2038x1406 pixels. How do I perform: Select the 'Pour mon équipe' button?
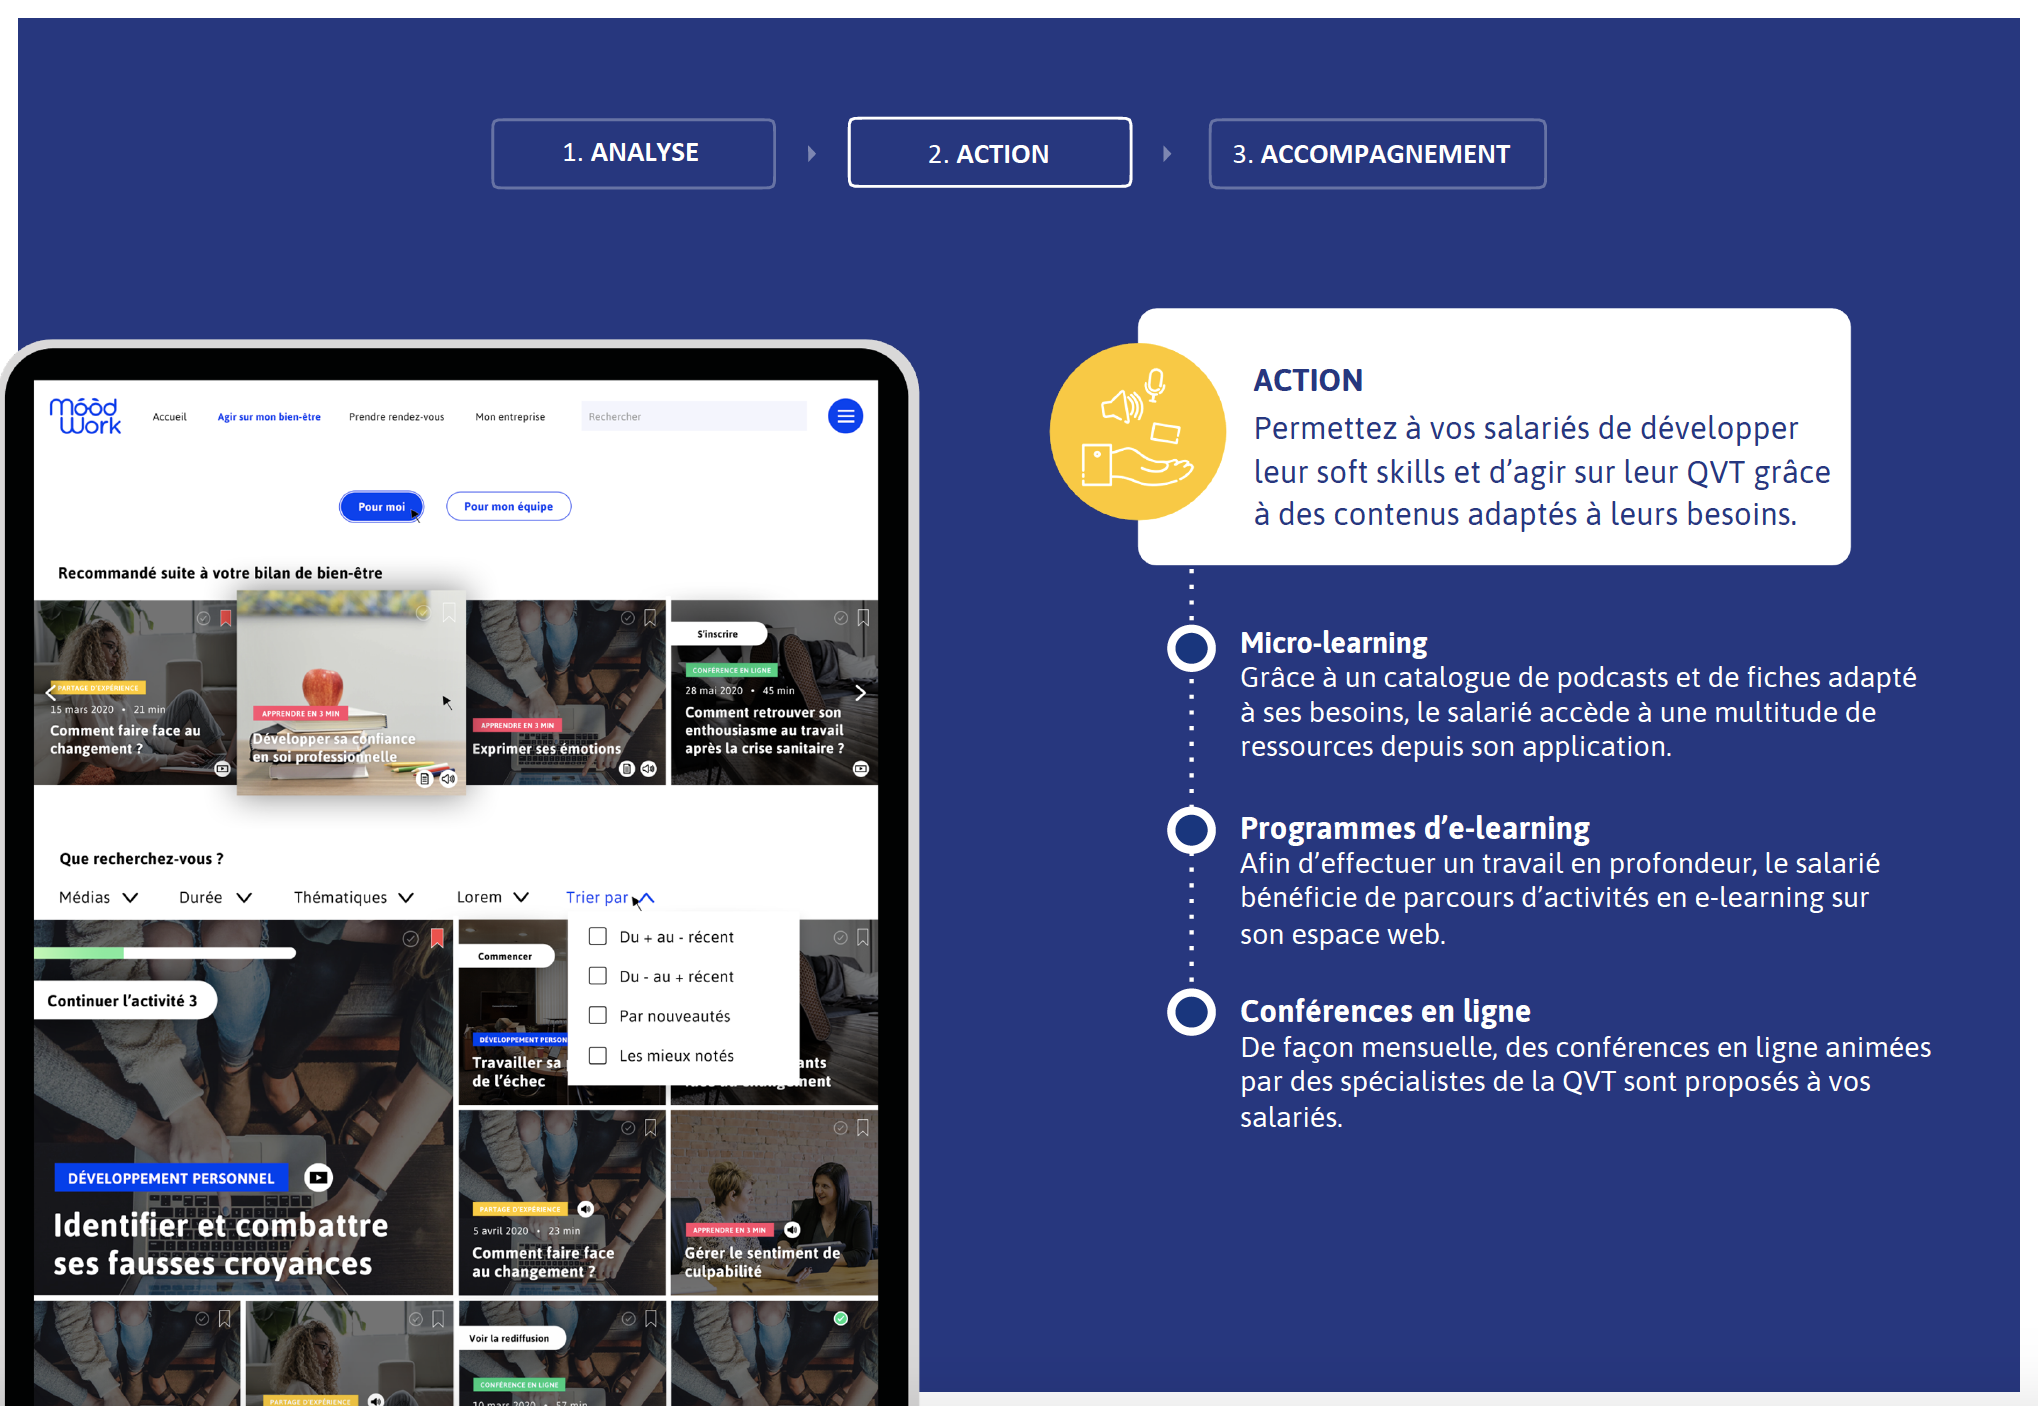(508, 506)
